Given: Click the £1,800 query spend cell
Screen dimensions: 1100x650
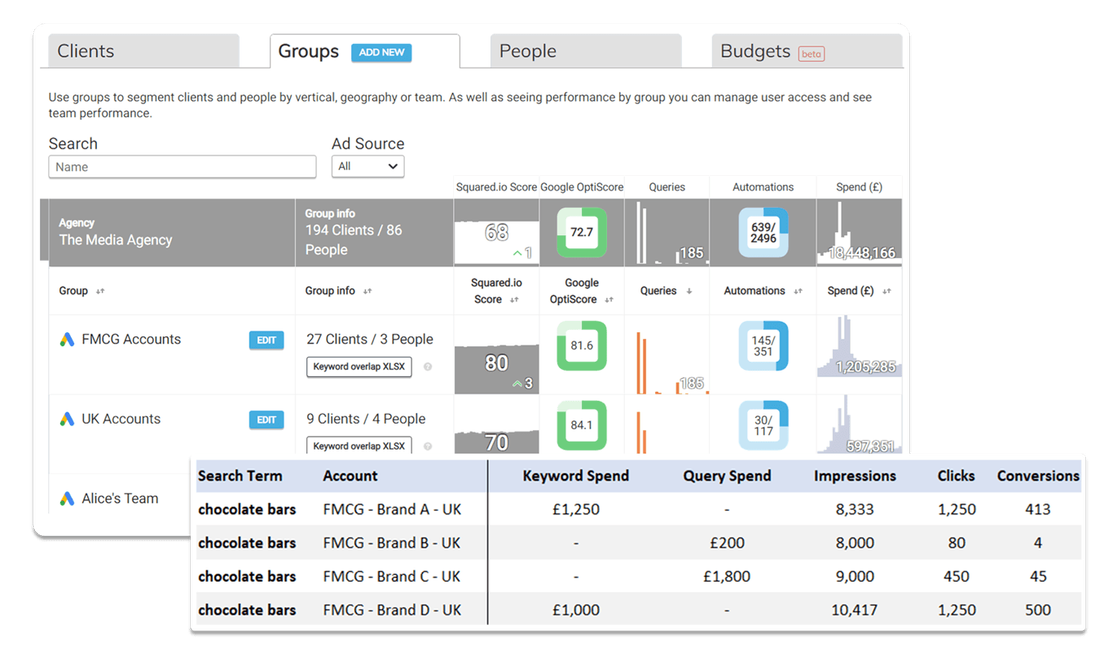Looking at the screenshot, I should pyautogui.click(x=727, y=577).
